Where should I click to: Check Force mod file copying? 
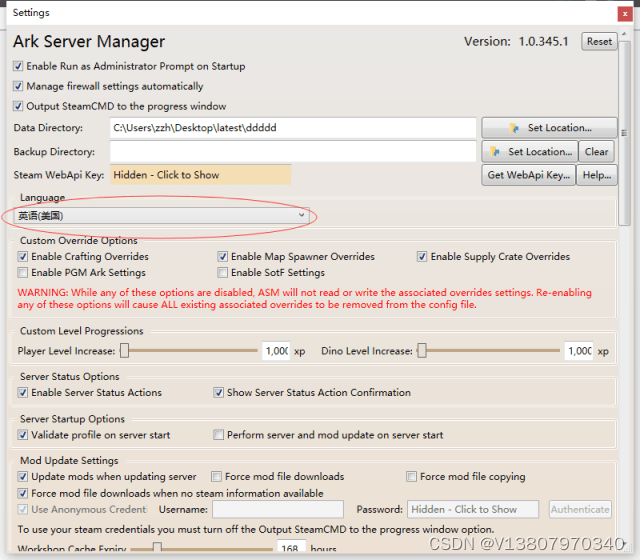pos(411,477)
